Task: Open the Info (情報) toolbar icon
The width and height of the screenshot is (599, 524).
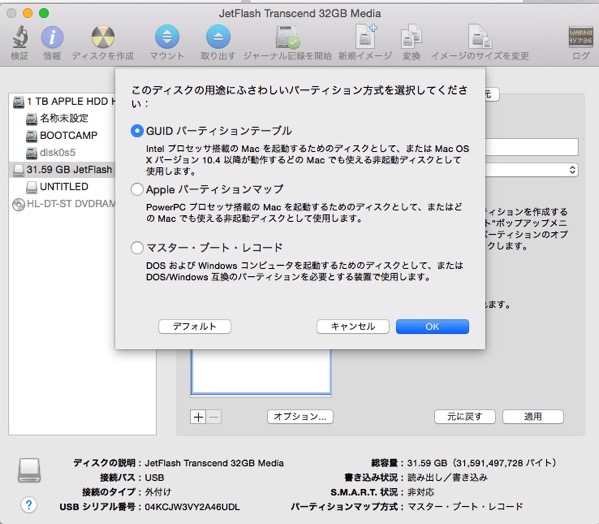Action: pyautogui.click(x=52, y=37)
